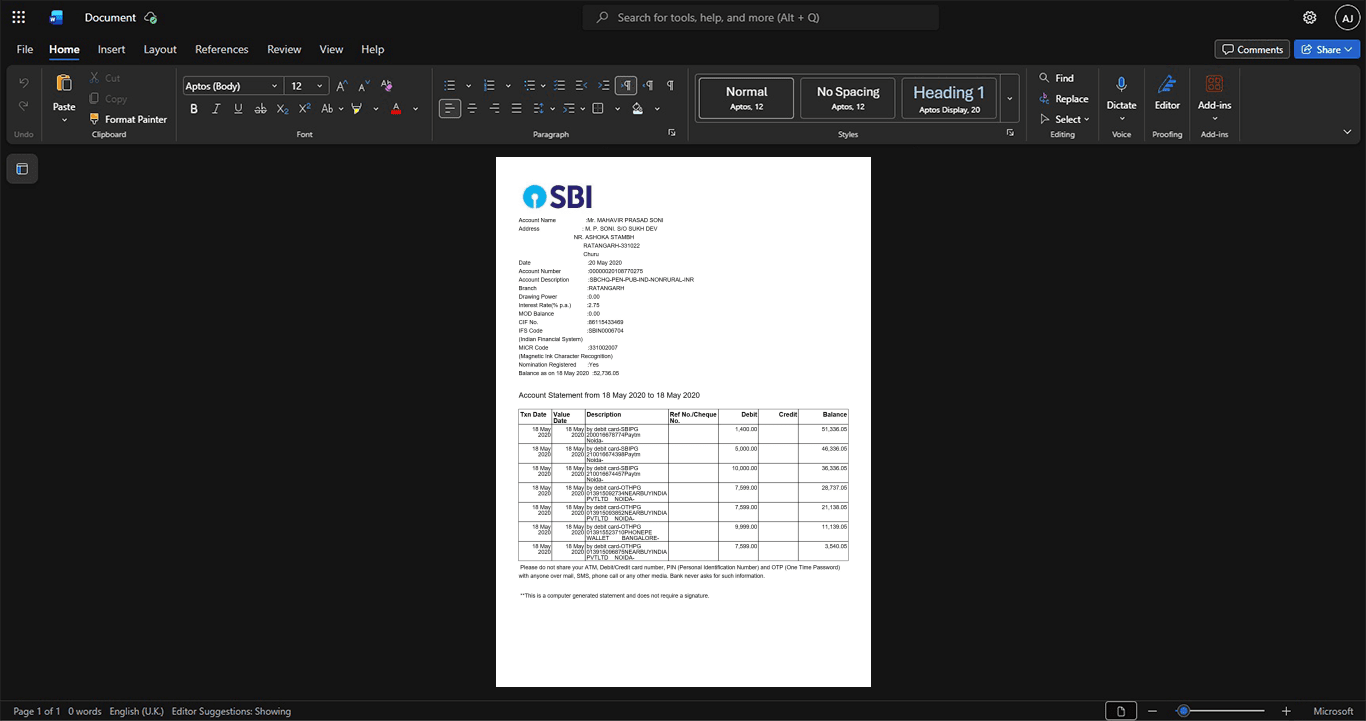Click Find in the Editing group
This screenshot has width=1366, height=721.
1057,78
